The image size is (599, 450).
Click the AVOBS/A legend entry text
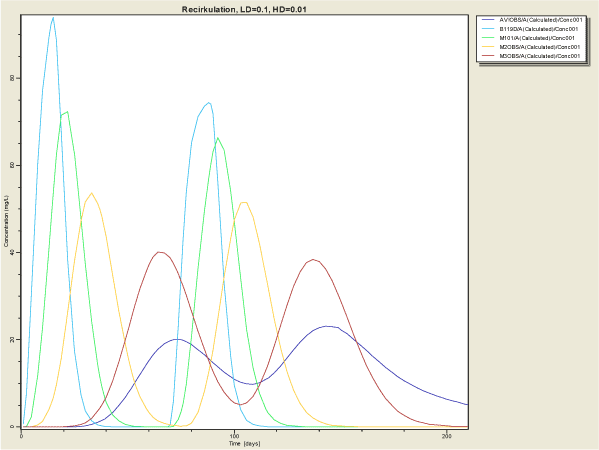(541, 20)
